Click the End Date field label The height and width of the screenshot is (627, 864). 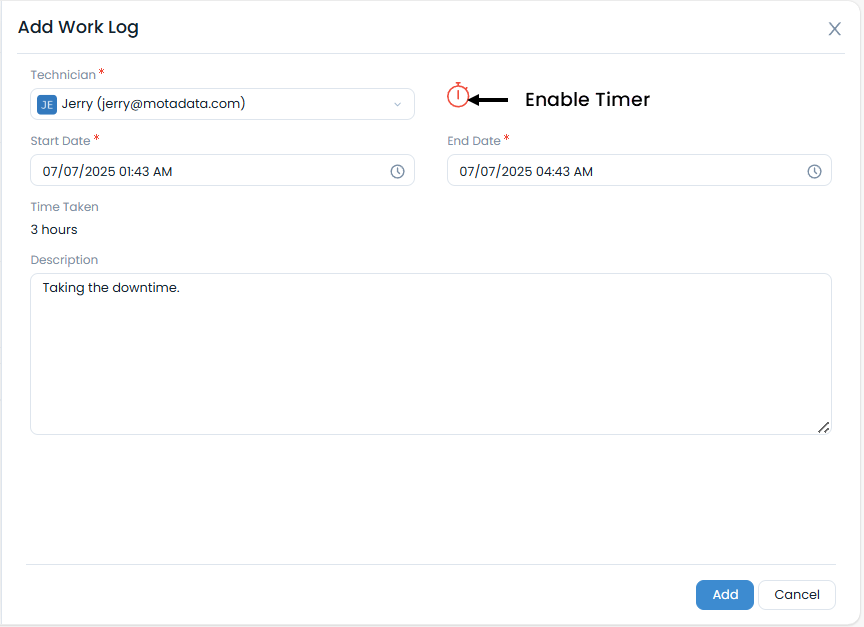pos(474,141)
